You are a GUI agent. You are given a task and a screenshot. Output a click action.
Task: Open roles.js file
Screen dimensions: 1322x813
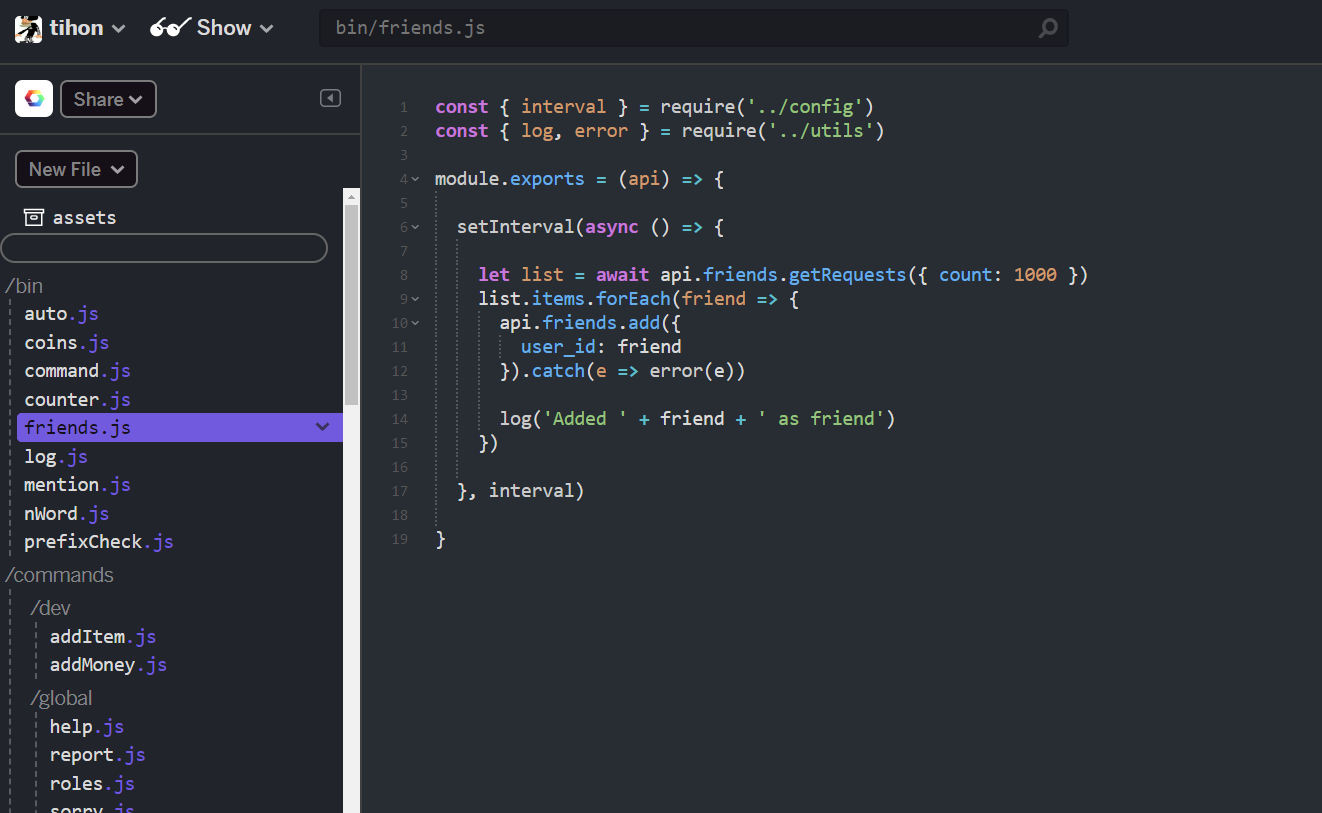point(92,783)
